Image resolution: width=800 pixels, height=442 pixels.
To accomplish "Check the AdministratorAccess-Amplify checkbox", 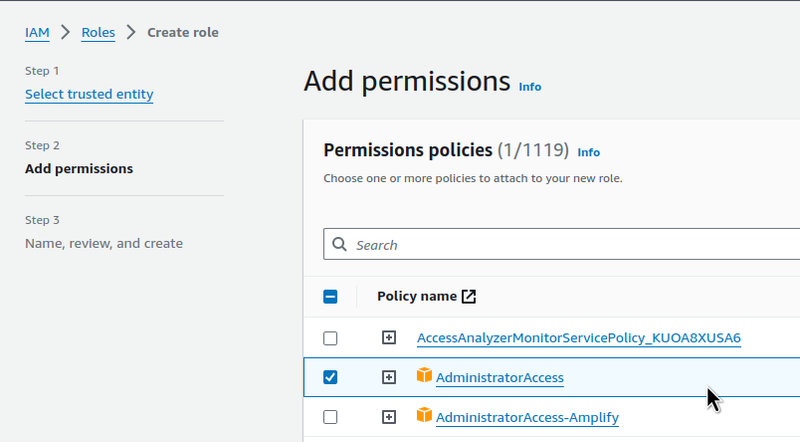I will 330,417.
